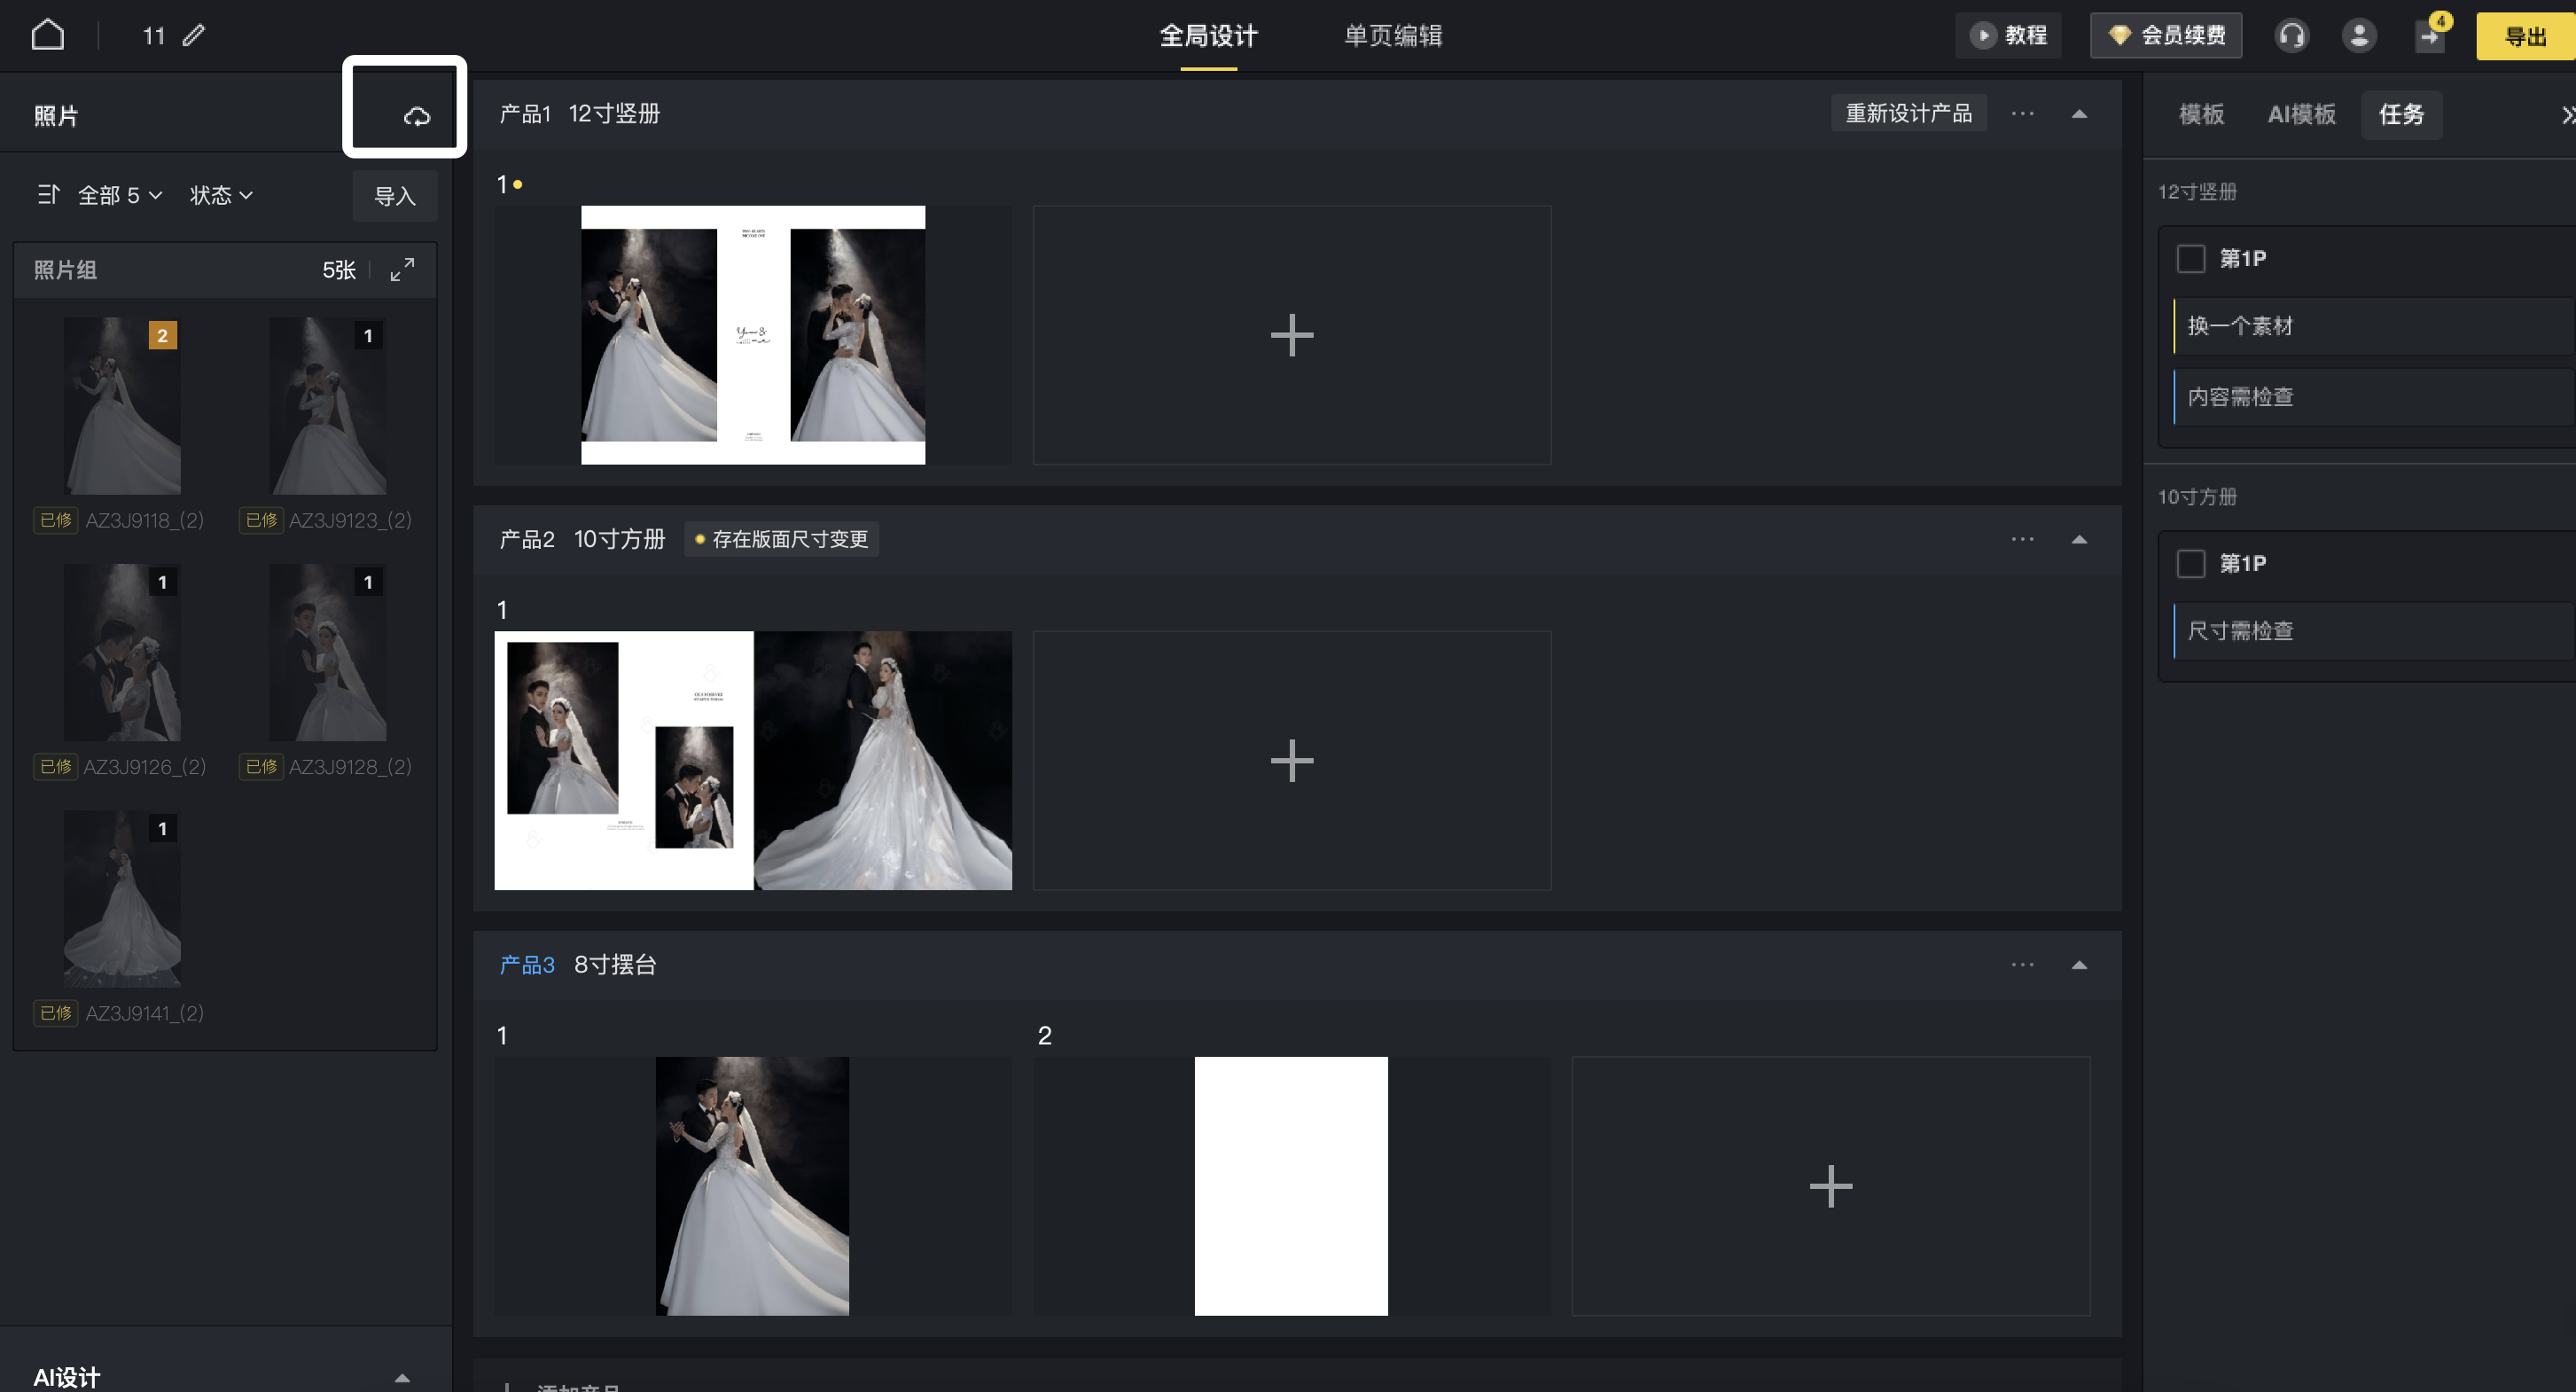Open more options for 产品1
The height and width of the screenshot is (1392, 2576).
[x=2022, y=114]
